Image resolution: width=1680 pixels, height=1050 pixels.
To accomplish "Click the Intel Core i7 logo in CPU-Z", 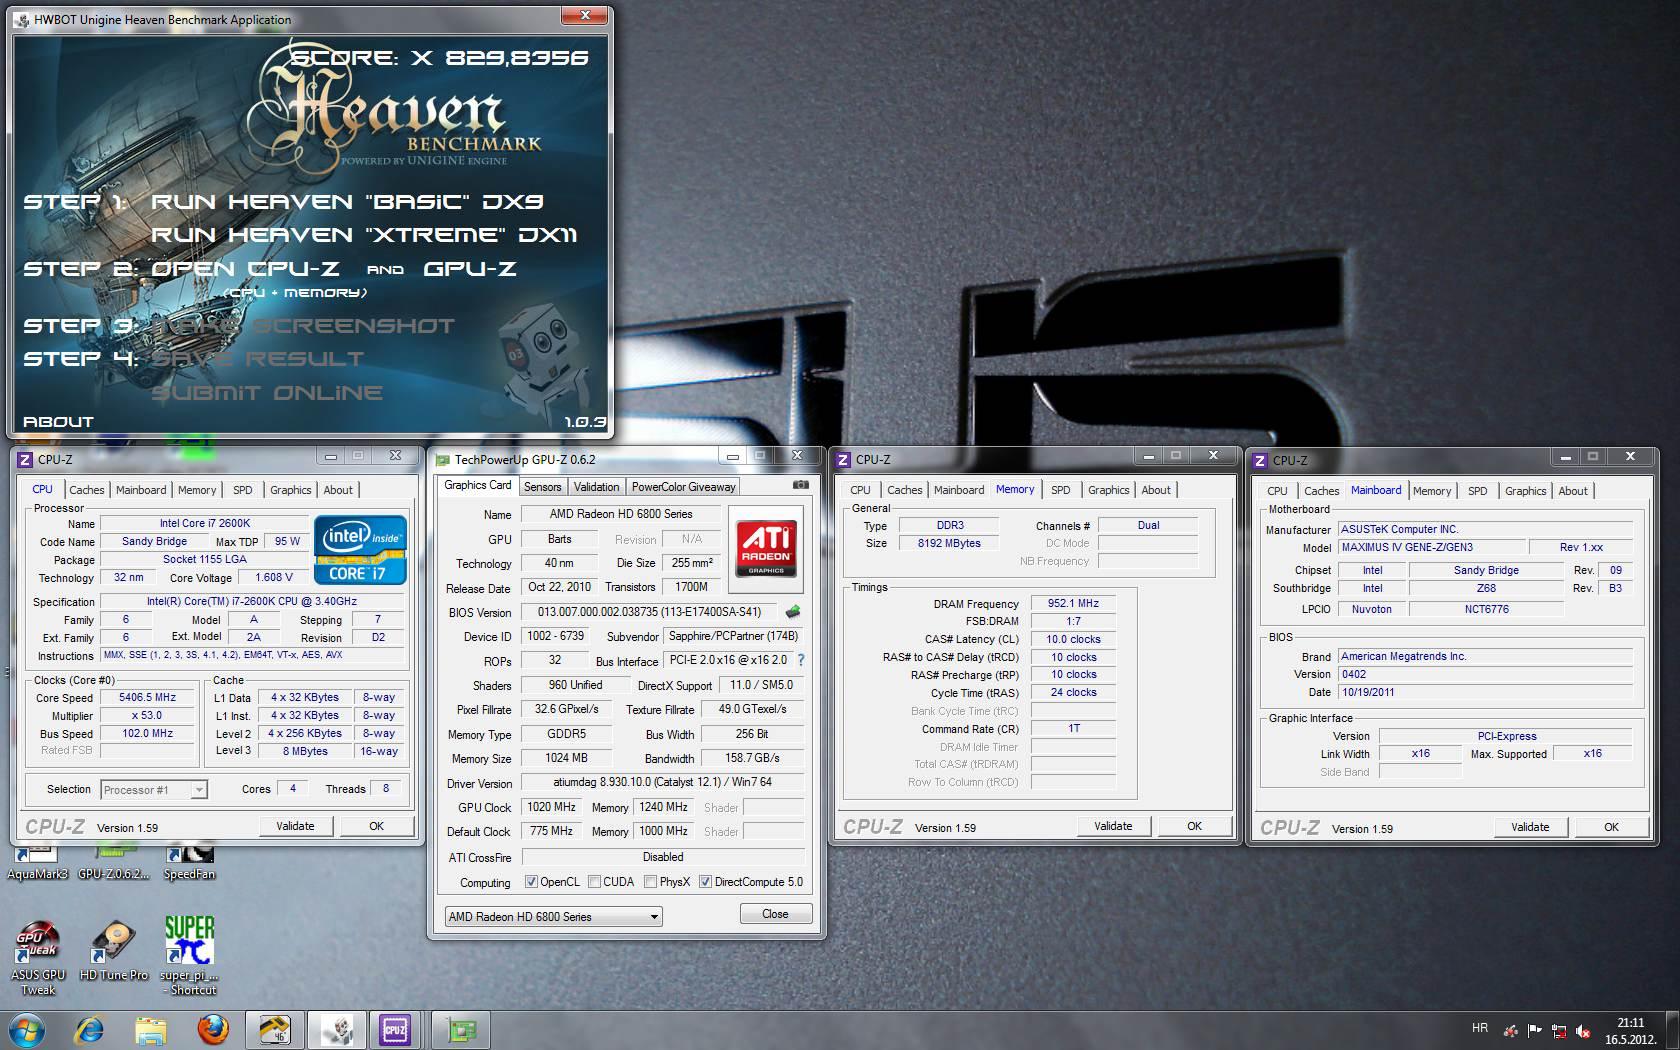I will (360, 550).
